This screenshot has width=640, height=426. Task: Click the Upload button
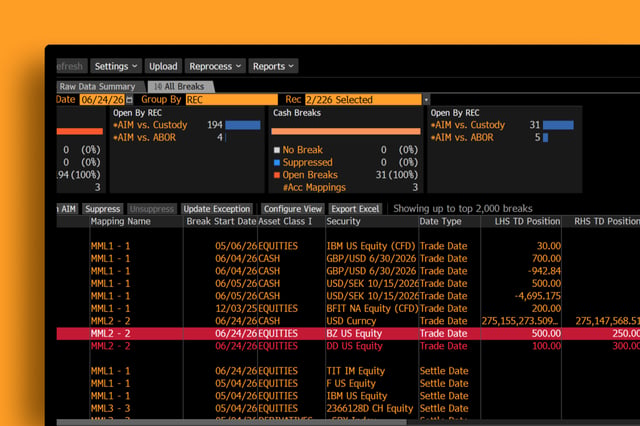[x=163, y=66]
